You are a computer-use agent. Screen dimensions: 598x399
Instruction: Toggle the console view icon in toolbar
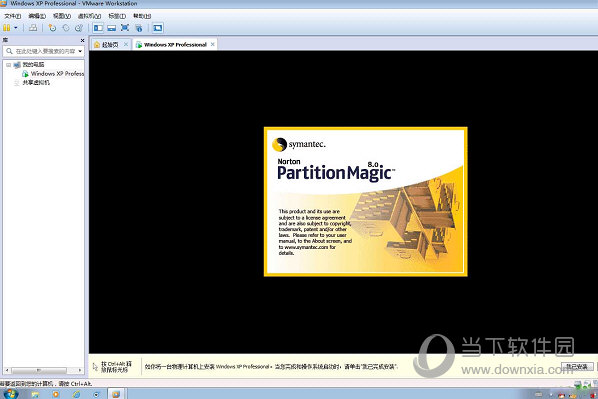coord(158,28)
